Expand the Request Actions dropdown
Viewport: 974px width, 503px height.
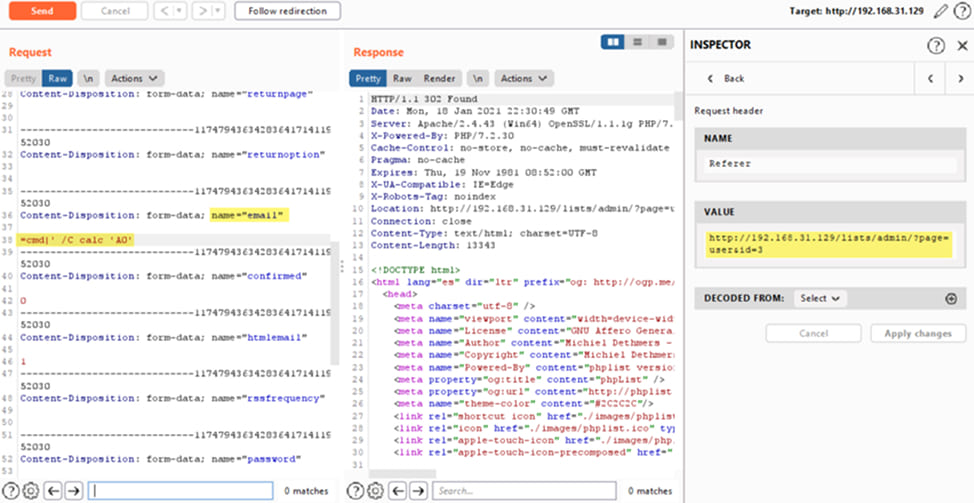point(134,78)
